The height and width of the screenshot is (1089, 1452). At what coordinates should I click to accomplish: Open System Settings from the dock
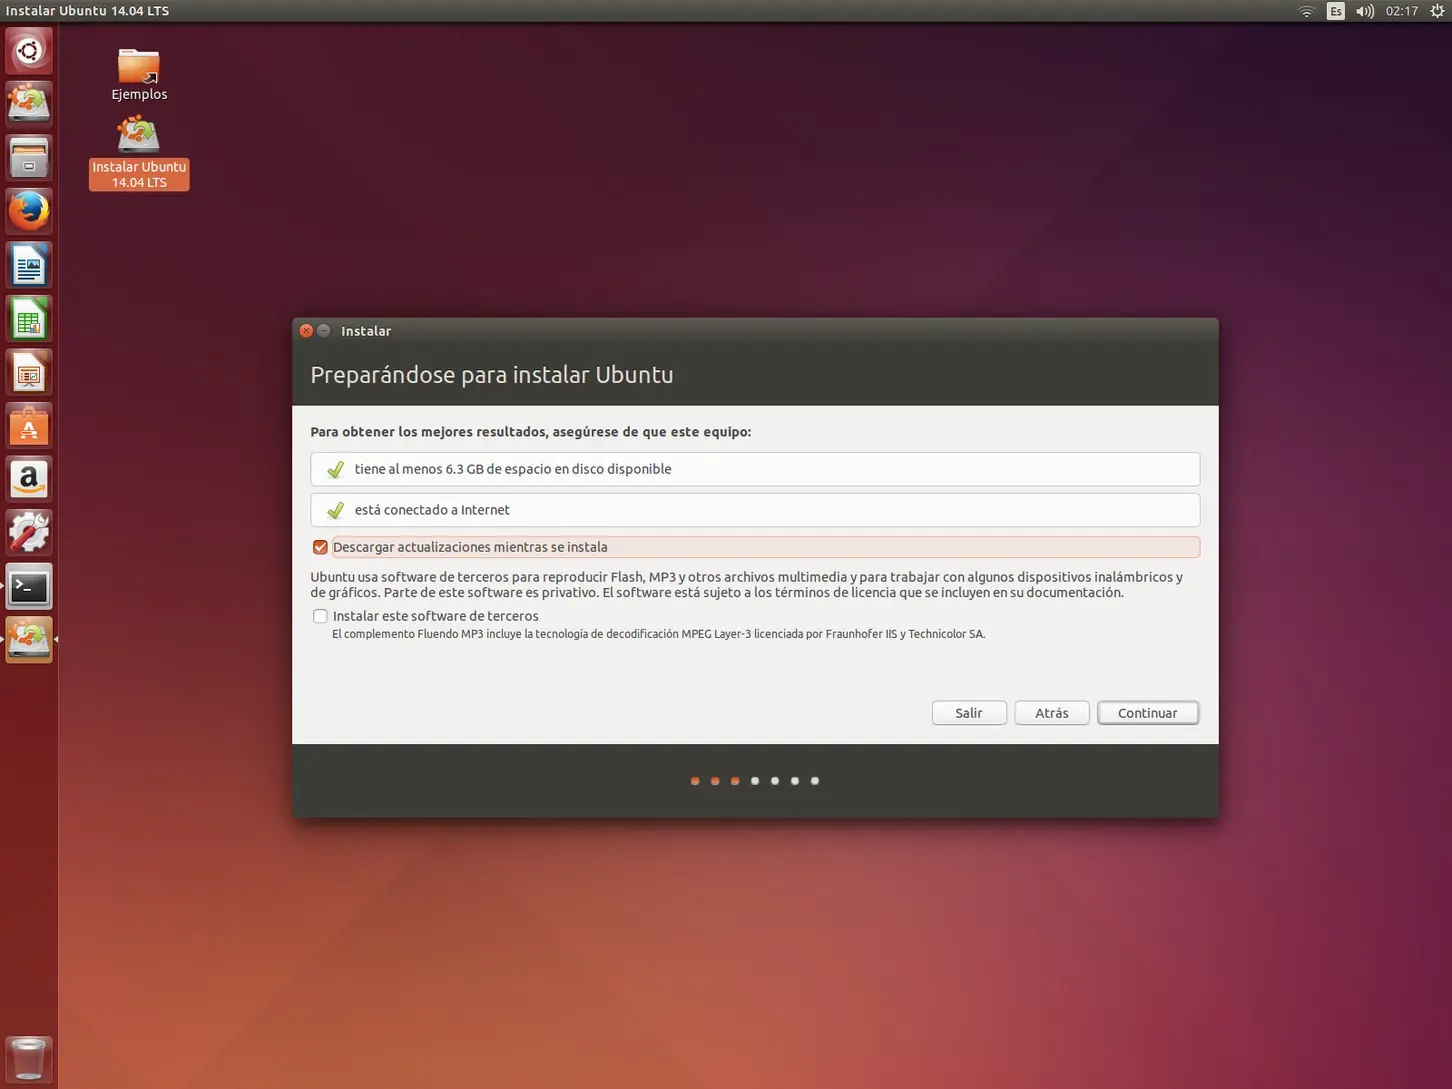coord(29,533)
